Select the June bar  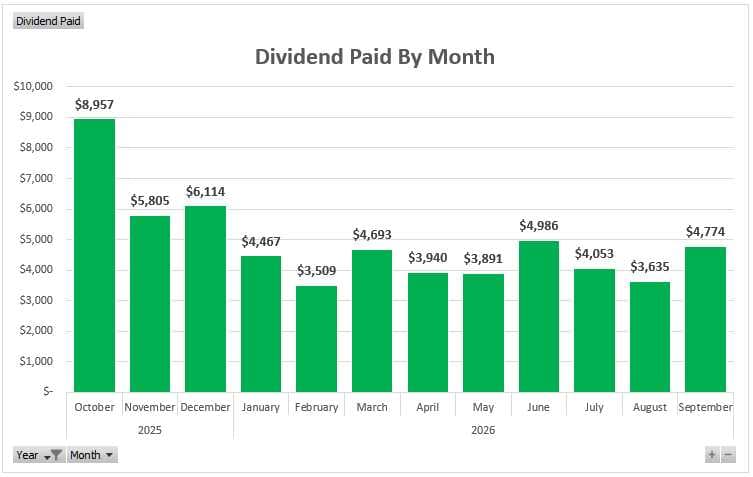[x=539, y=317]
